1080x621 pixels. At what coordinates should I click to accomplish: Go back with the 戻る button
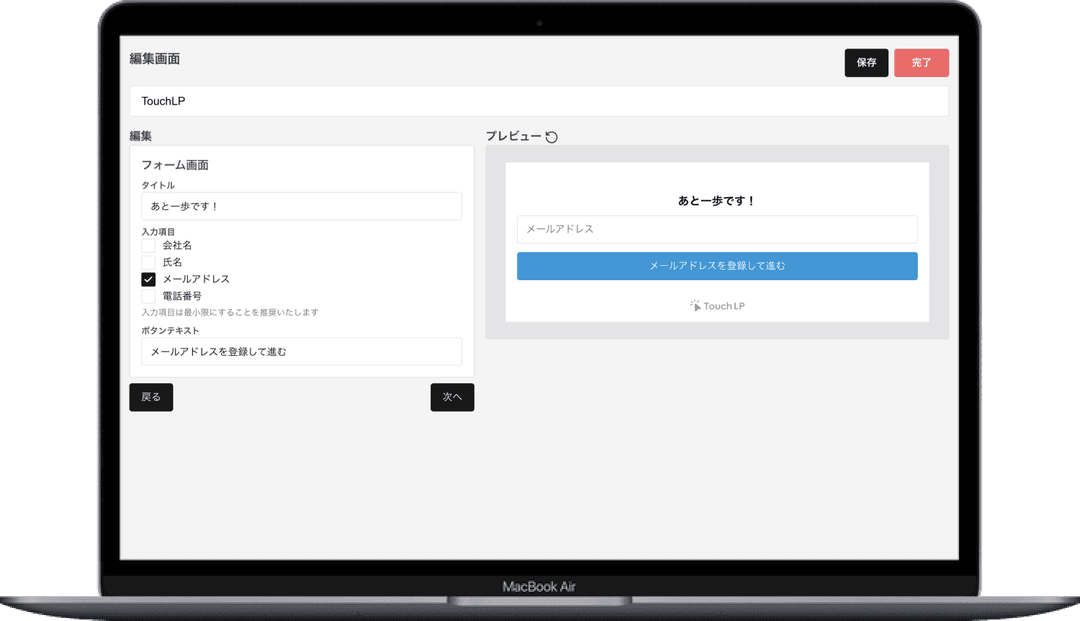(x=151, y=397)
